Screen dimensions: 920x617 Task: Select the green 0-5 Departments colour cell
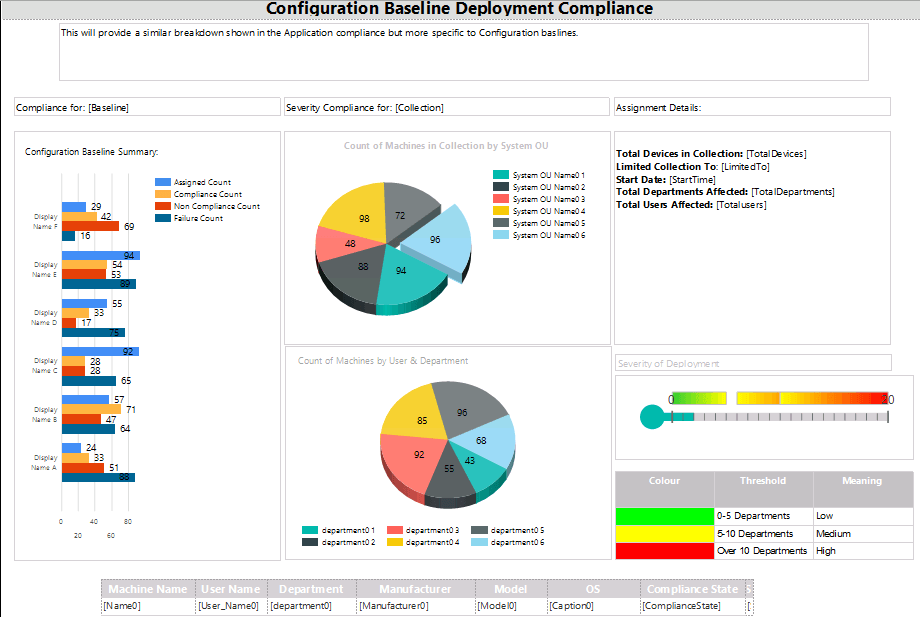click(665, 516)
